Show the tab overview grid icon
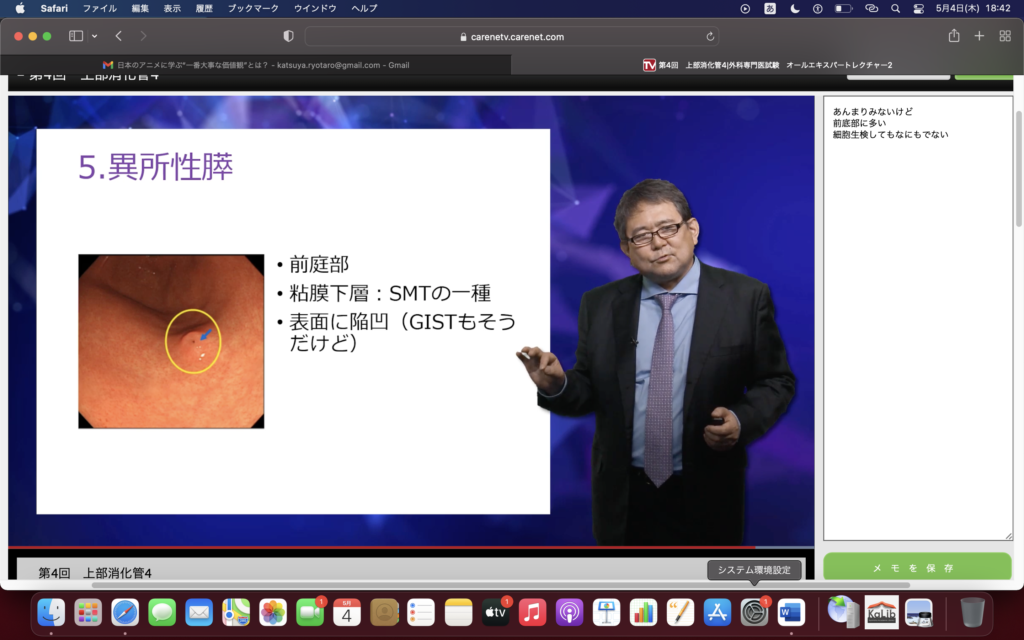Image resolution: width=1024 pixels, height=640 pixels. pyautogui.click(x=1004, y=36)
